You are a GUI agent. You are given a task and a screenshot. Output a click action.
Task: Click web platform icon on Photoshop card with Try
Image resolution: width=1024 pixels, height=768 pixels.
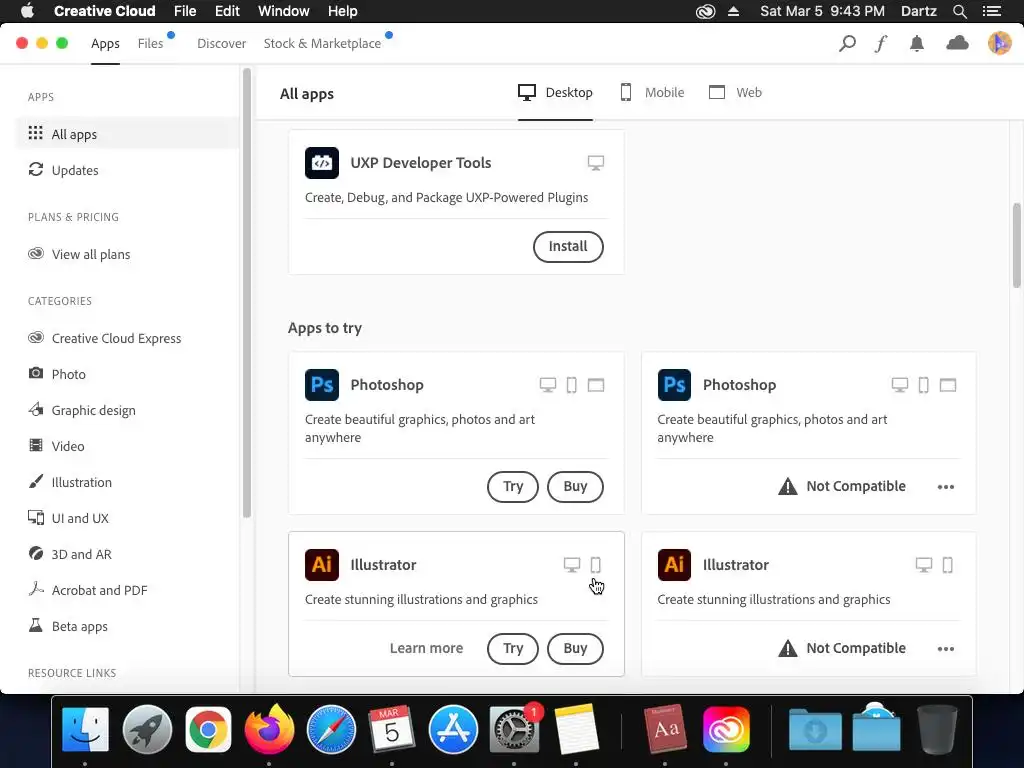click(x=596, y=385)
